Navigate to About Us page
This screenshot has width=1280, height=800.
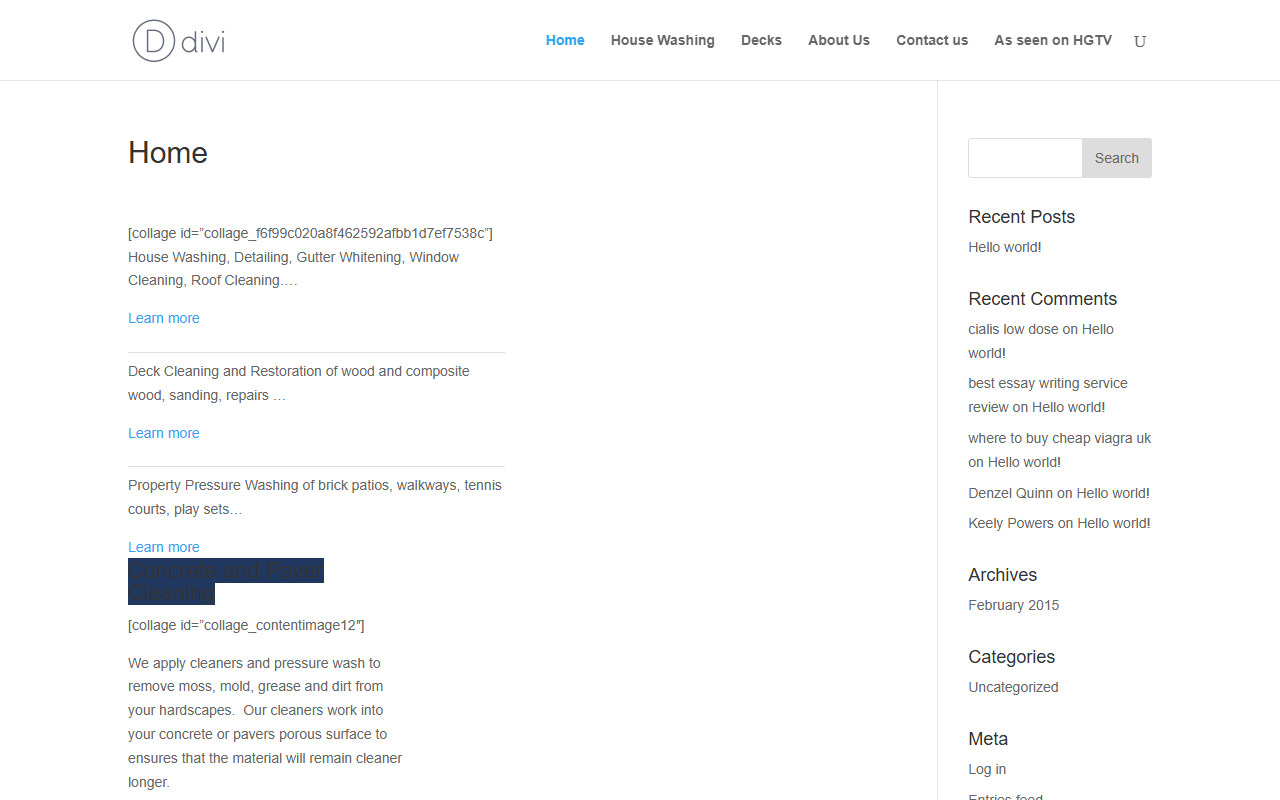[x=839, y=40]
